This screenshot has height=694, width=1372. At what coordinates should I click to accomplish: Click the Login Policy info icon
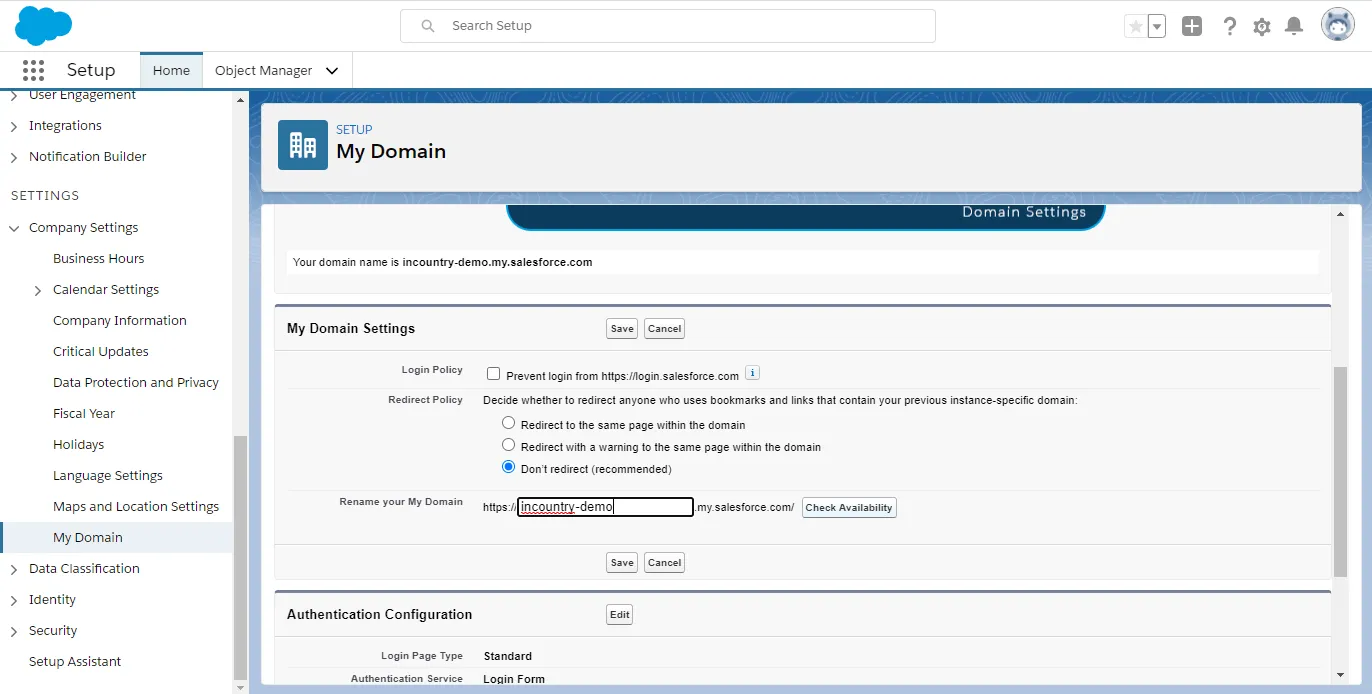753,373
